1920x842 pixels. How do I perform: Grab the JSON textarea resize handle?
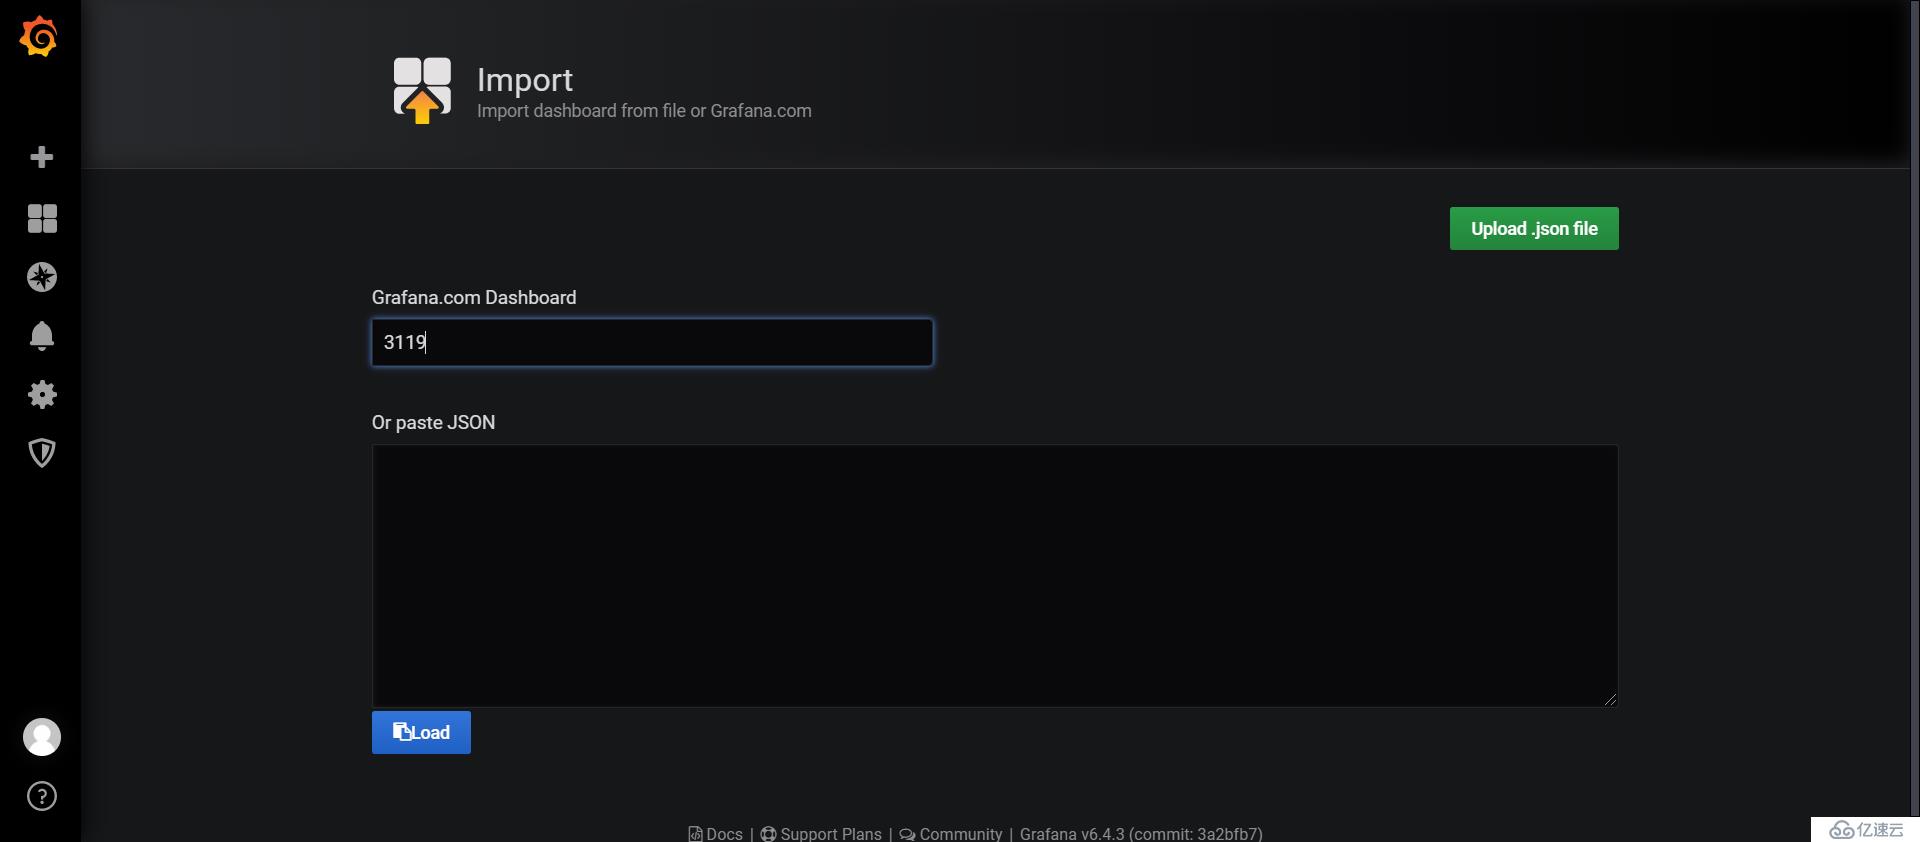(1610, 699)
